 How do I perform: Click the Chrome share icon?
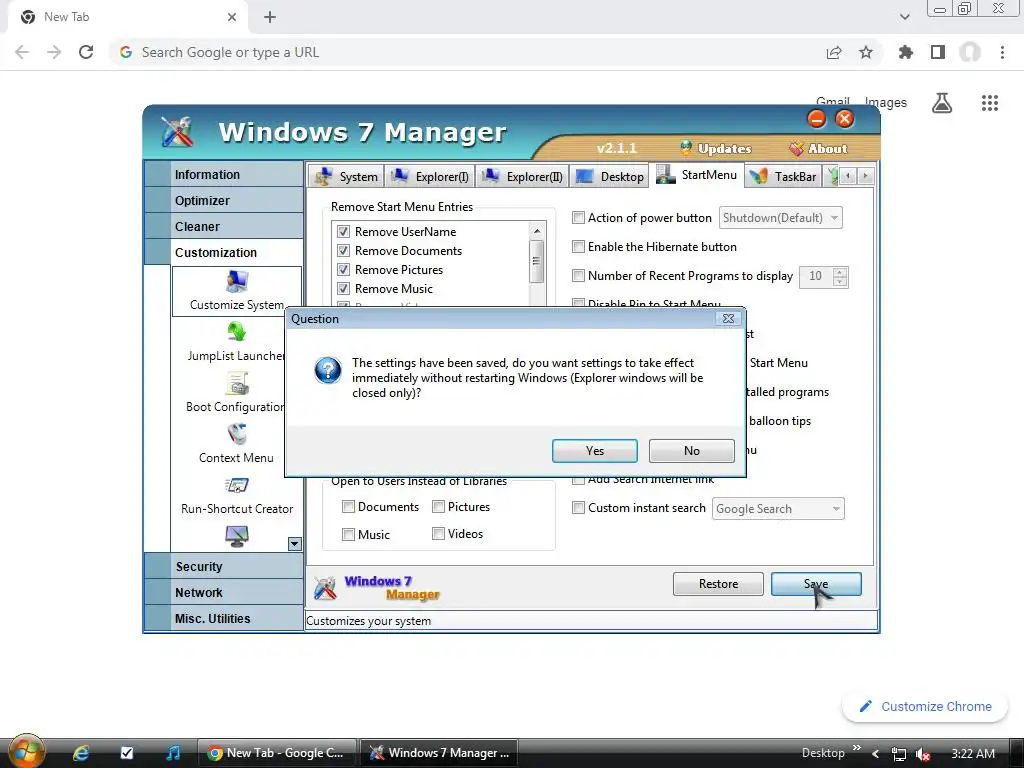pos(834,52)
